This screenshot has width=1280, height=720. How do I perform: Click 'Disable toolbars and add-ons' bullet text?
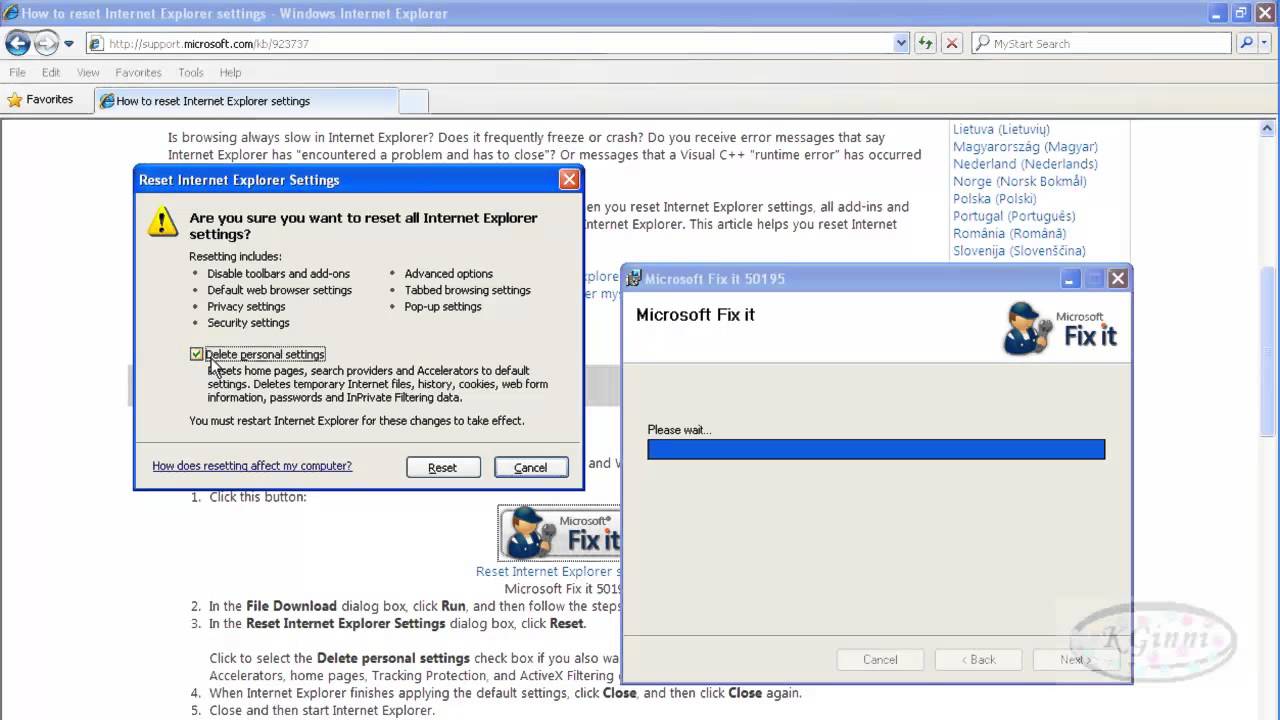click(278, 274)
